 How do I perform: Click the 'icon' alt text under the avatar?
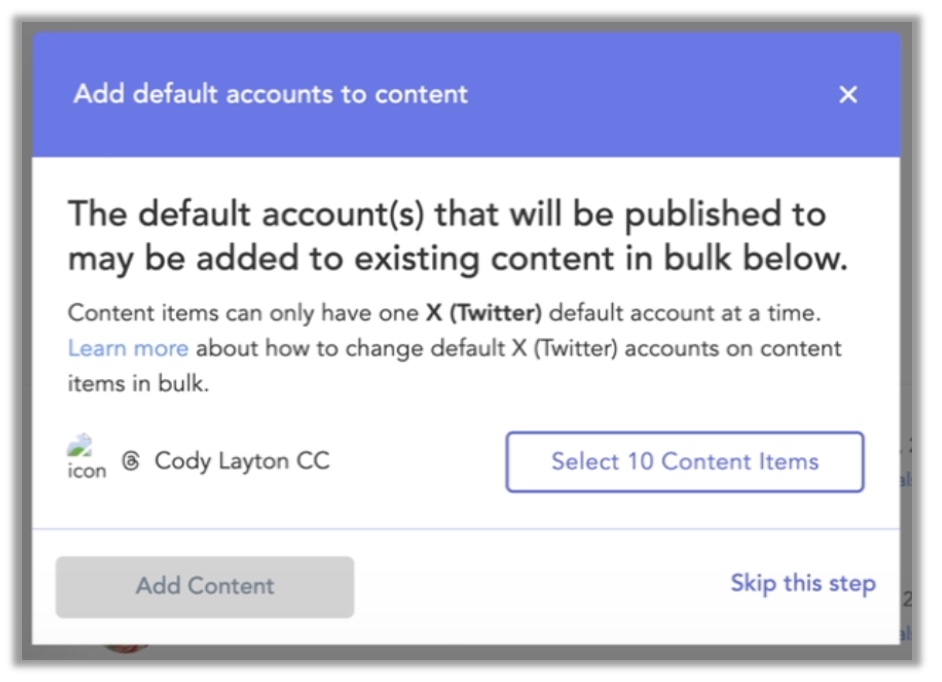tap(87, 470)
